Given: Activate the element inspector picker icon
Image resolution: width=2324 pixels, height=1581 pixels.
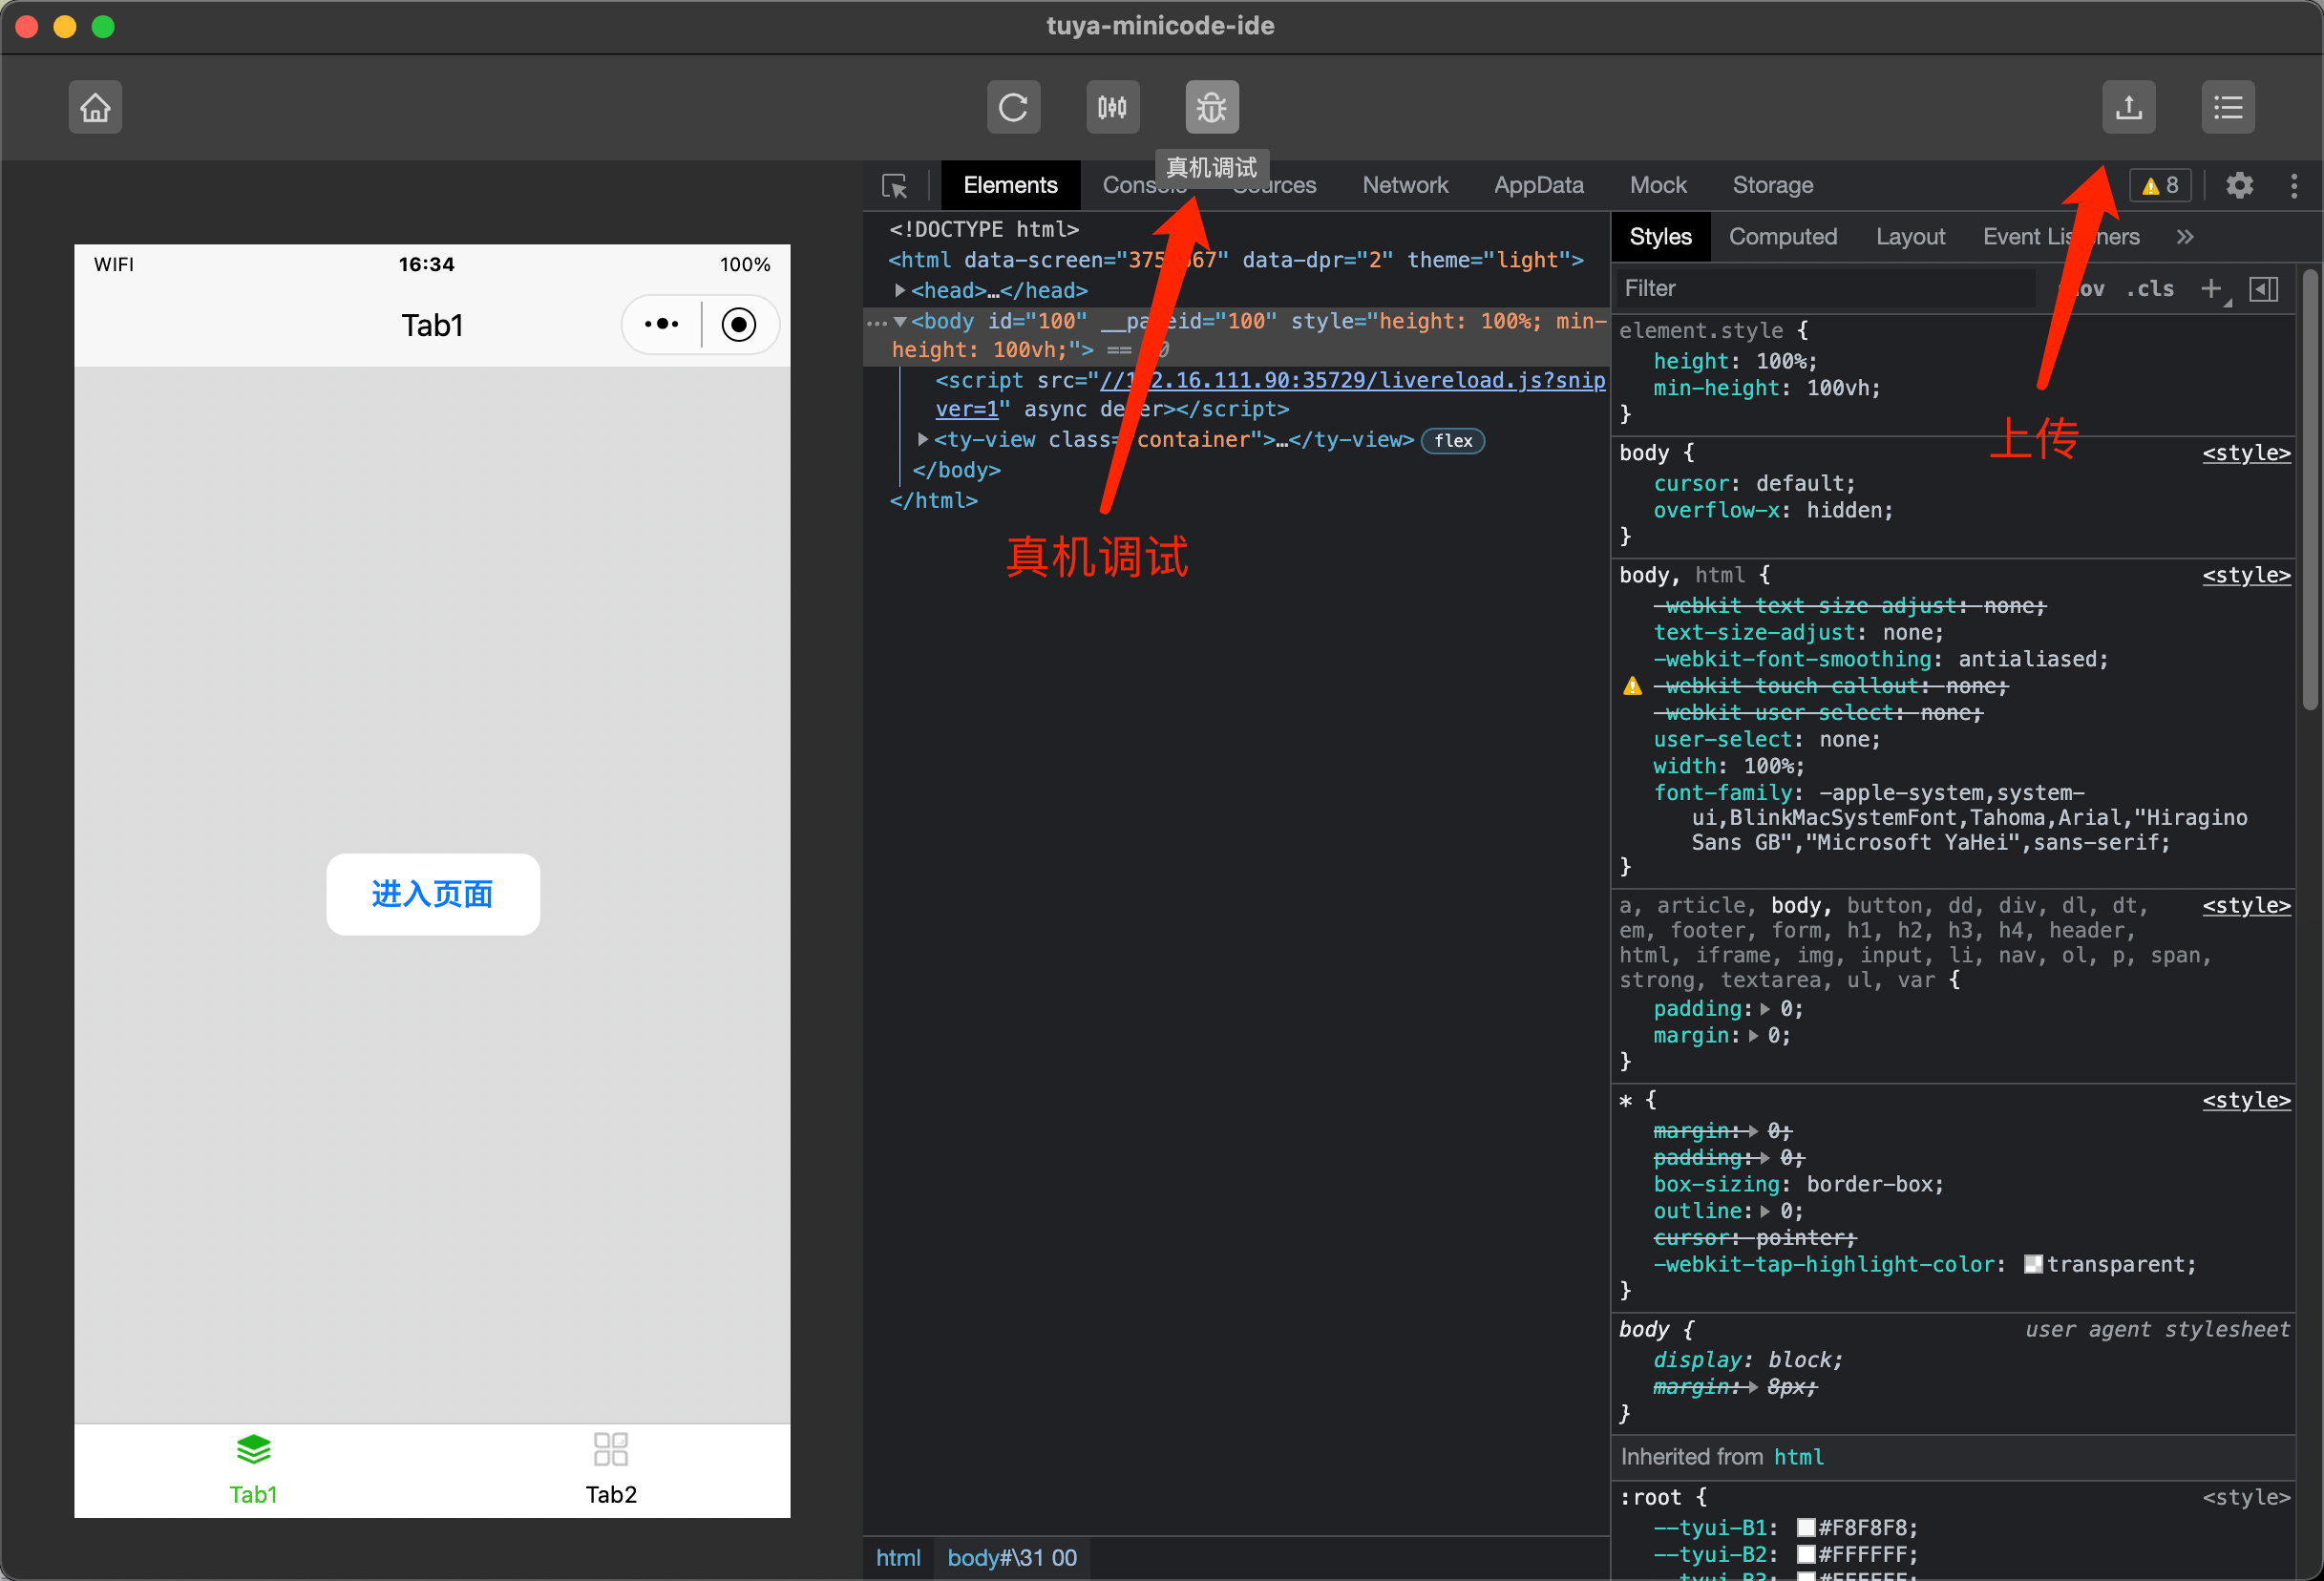Looking at the screenshot, I should pos(894,185).
